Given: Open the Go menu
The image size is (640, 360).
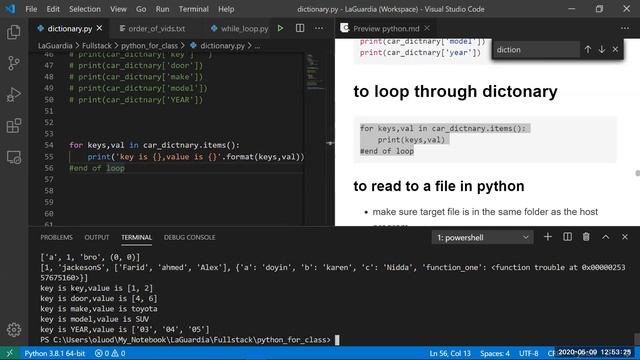Looking at the screenshot, I should [x=141, y=9].
